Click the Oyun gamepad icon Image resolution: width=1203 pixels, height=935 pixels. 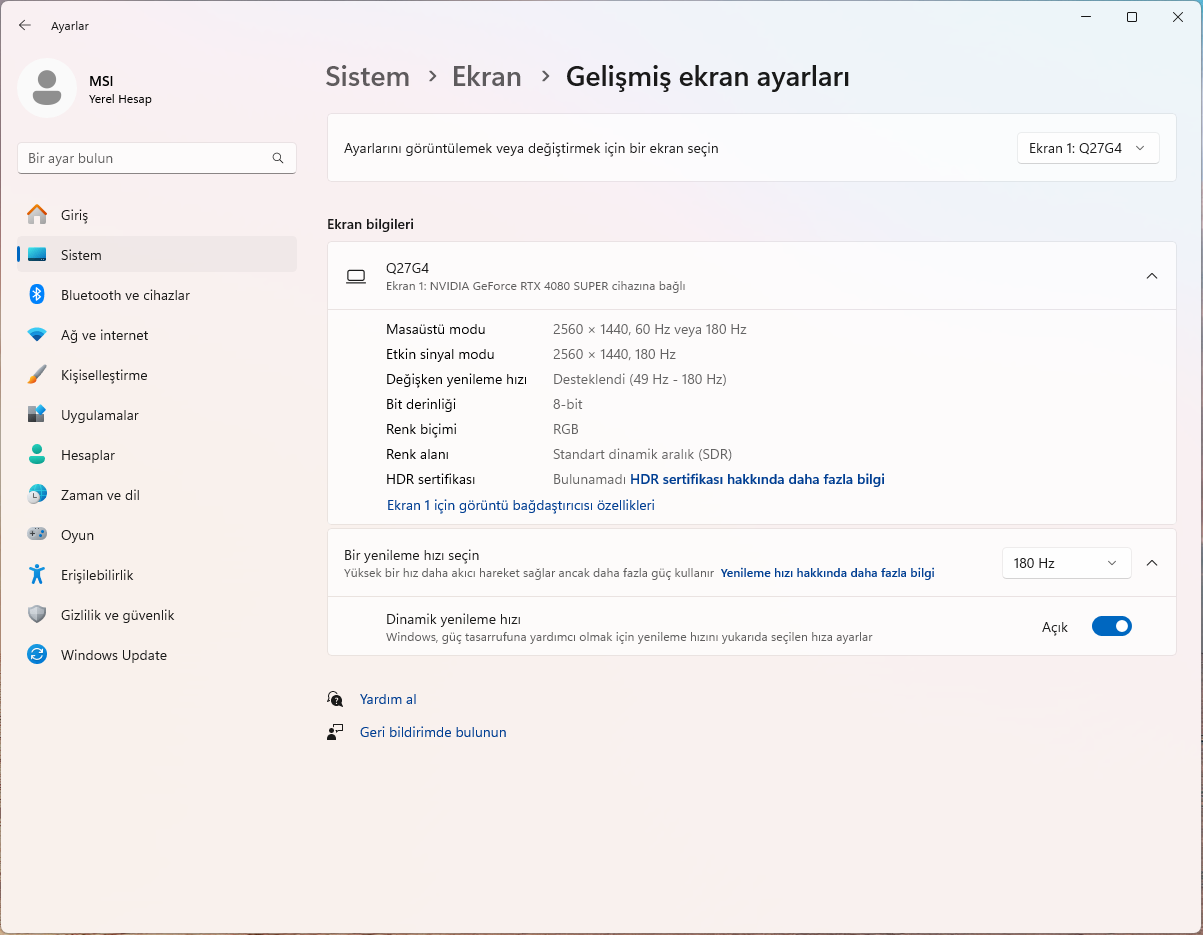tap(37, 534)
